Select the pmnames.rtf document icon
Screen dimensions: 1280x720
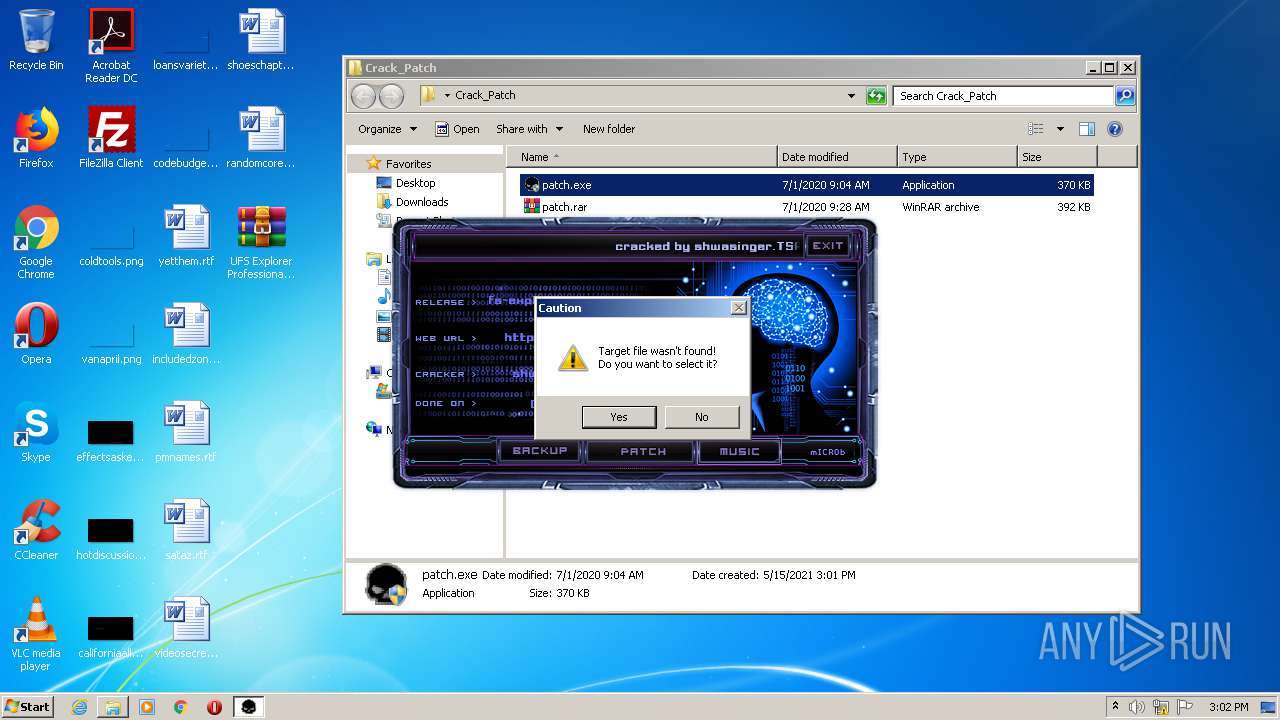[186, 432]
